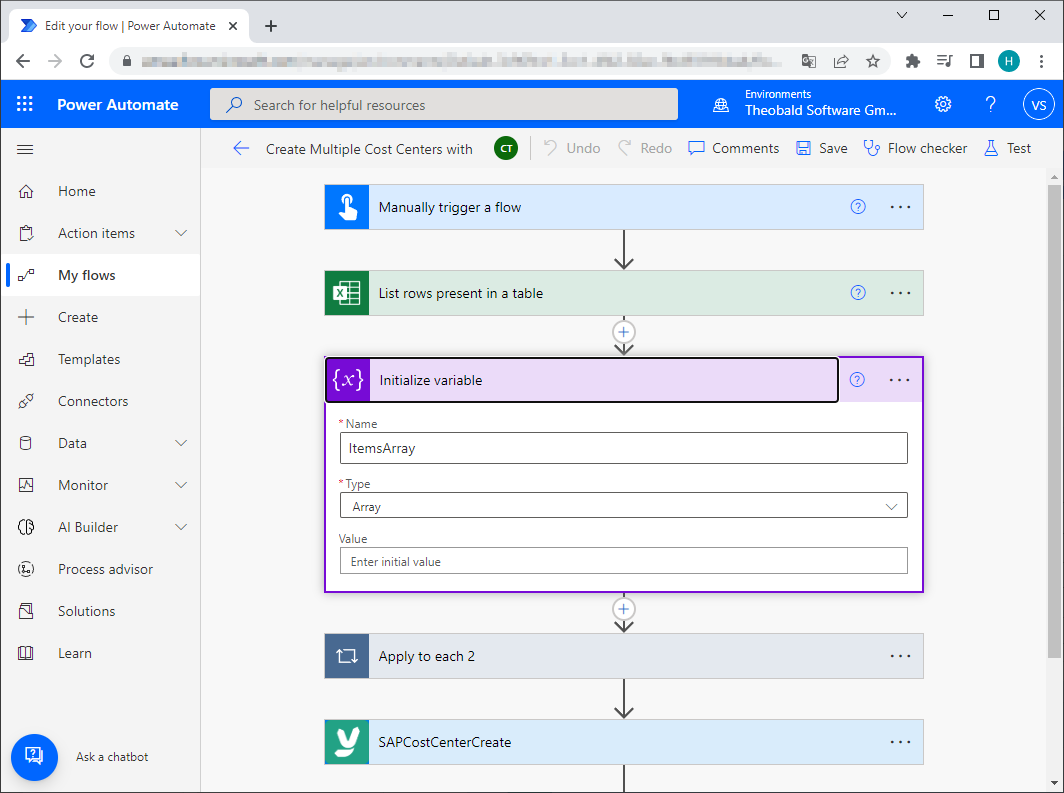Open the Settings gear icon

click(x=943, y=104)
